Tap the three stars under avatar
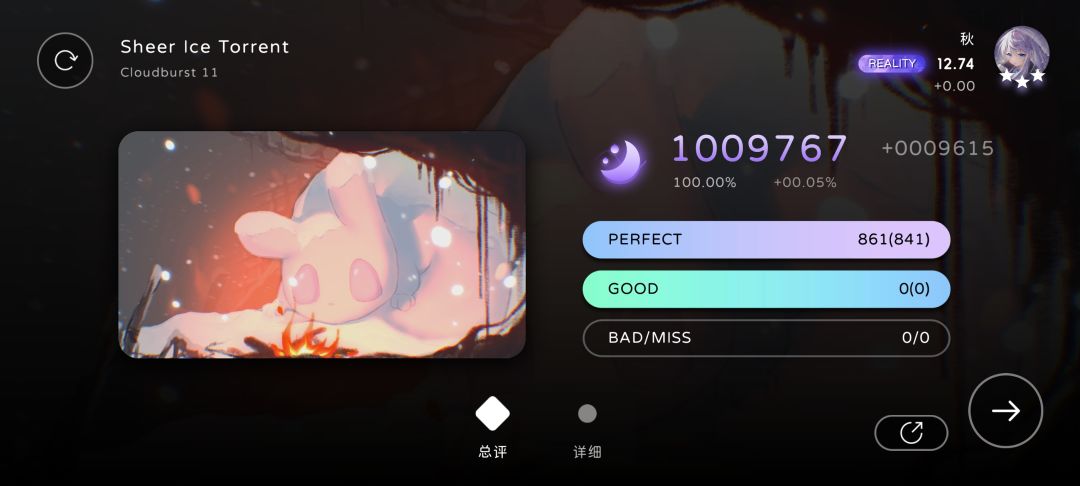Viewport: 1080px width, 486px height. click(1022, 77)
